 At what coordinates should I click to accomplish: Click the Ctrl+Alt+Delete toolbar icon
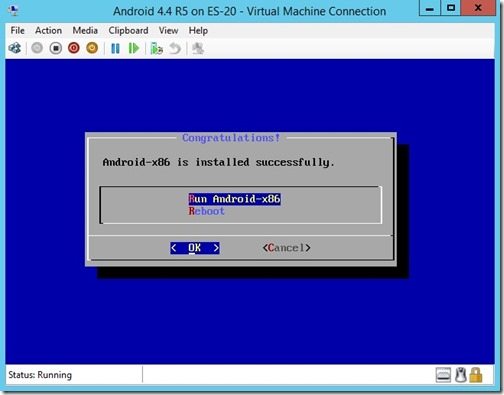pos(15,48)
